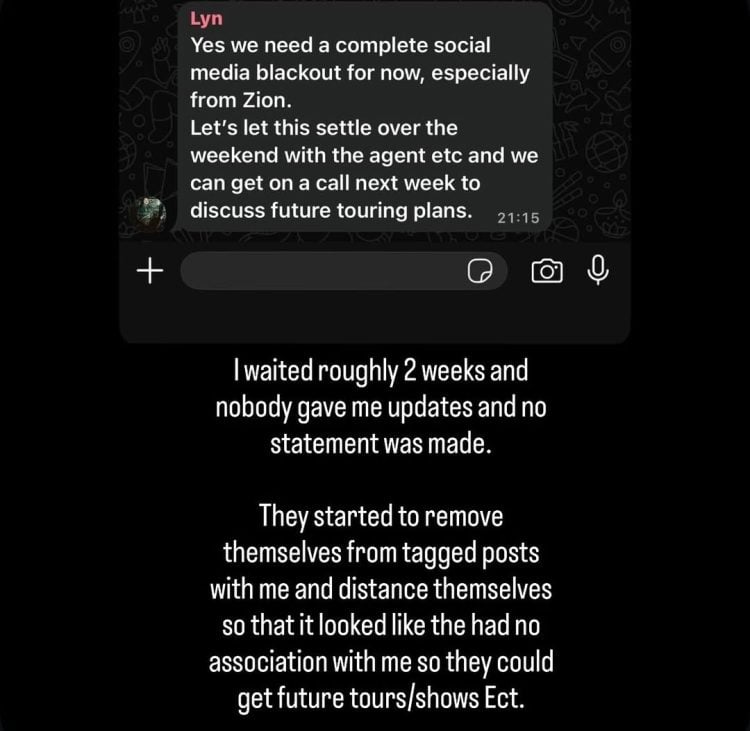The width and height of the screenshot is (750, 731).
Task: Open the camera icon
Action: pos(546,271)
